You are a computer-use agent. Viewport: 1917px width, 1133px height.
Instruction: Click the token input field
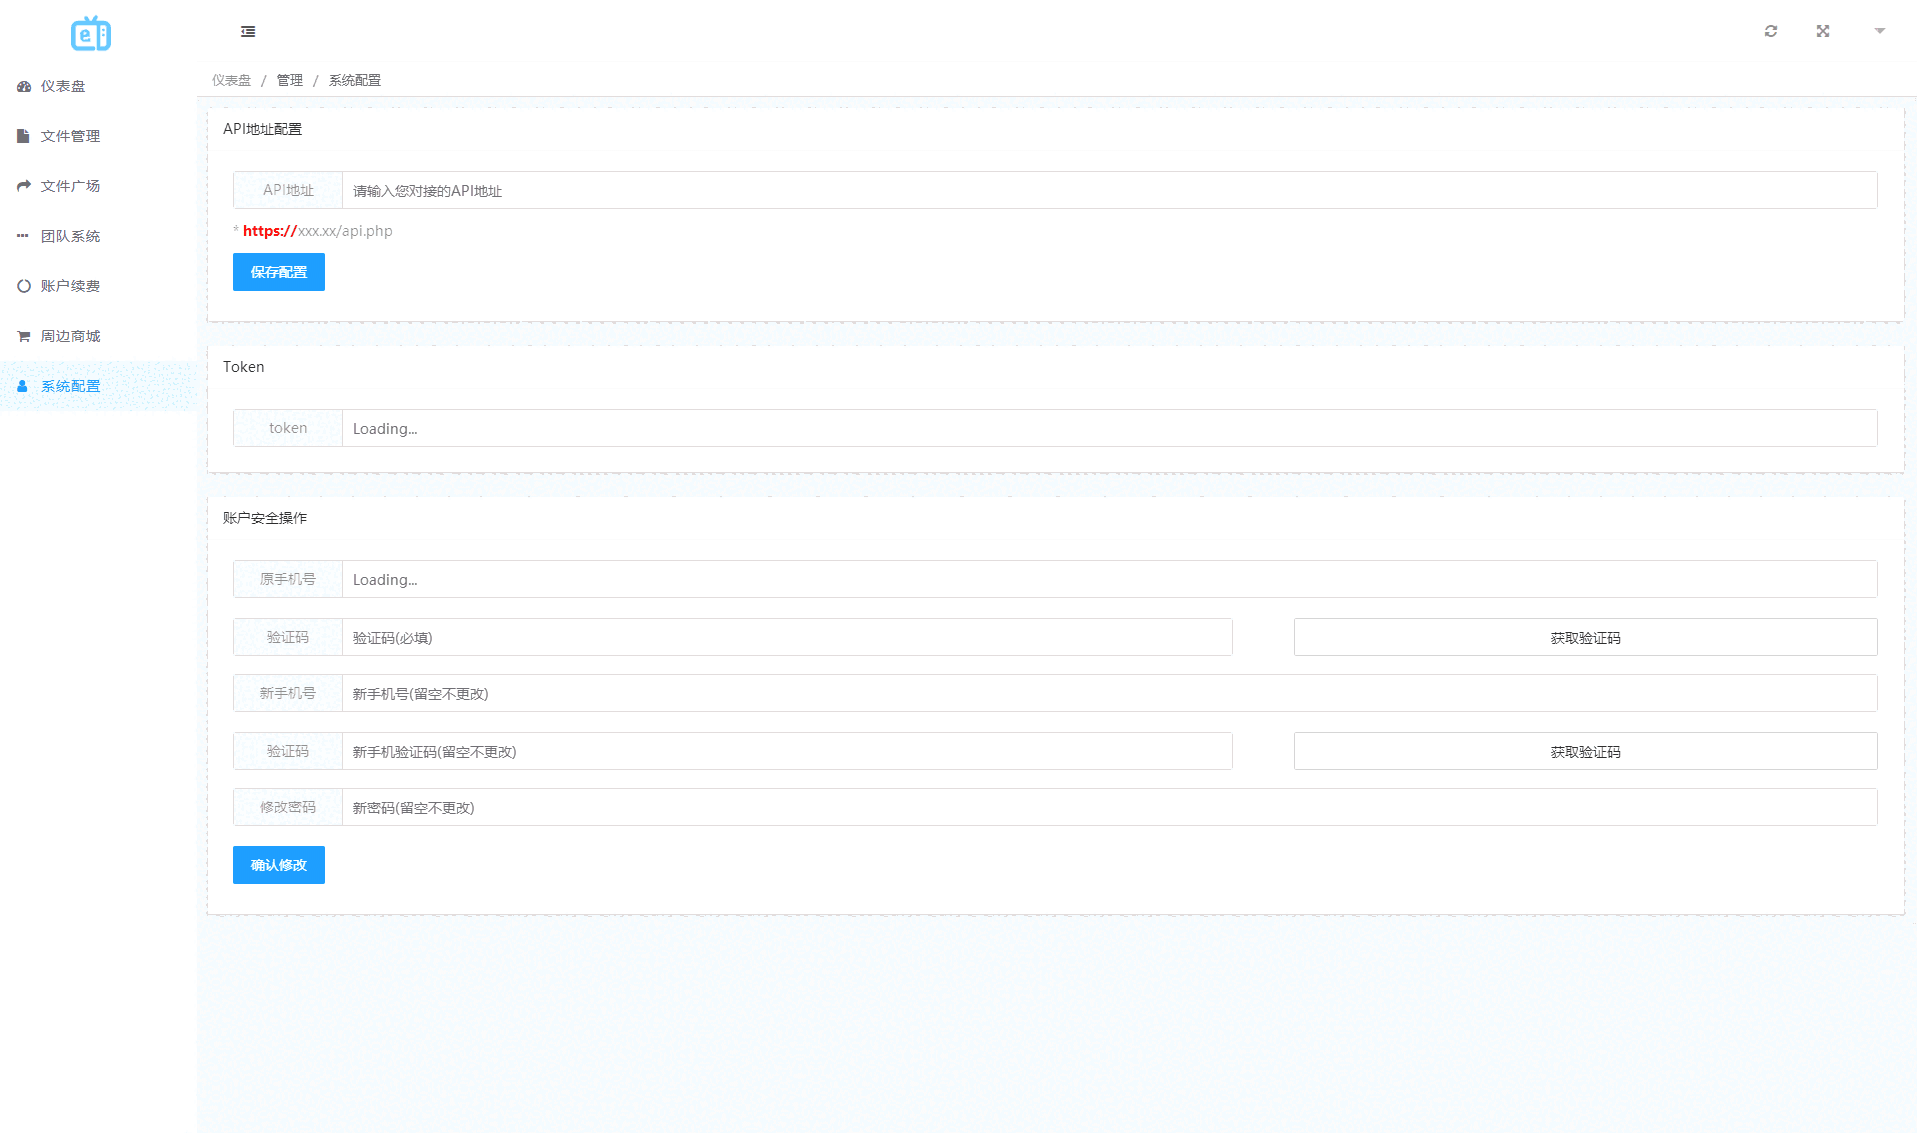(1110, 428)
